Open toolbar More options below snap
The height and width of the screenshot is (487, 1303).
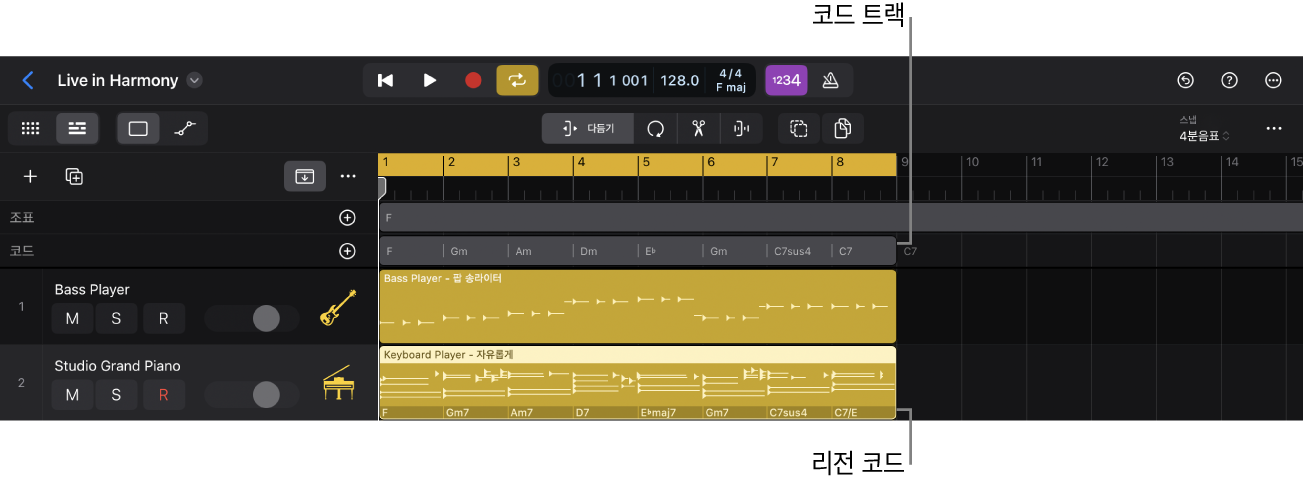coord(1274,129)
